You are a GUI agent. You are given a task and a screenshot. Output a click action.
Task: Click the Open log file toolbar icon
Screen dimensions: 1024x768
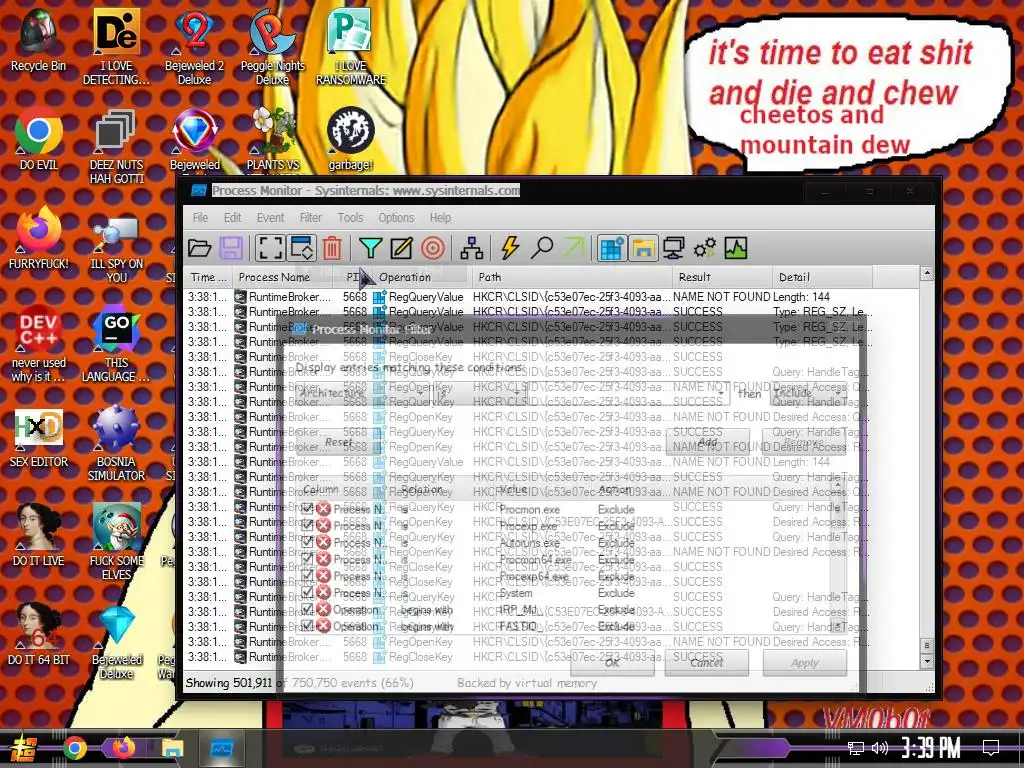coord(199,248)
